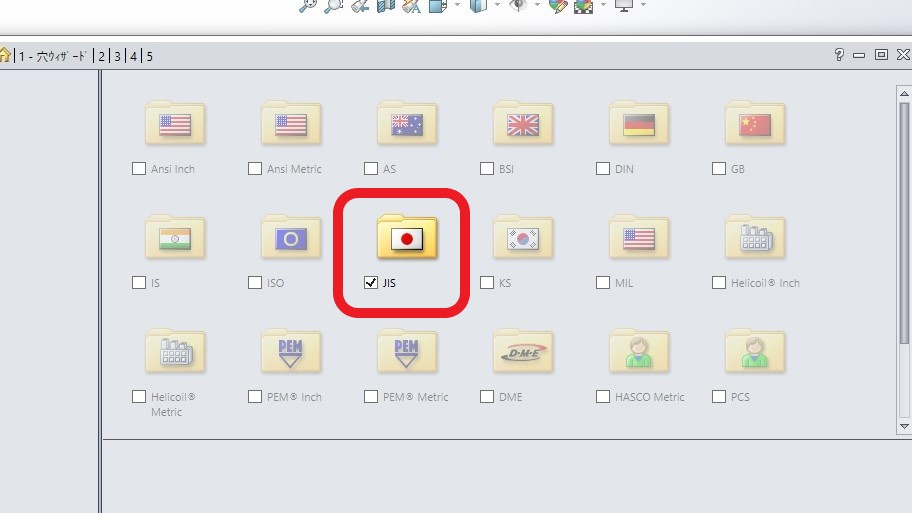Open the JIS standard folder icon
The image size is (912, 513).
407,237
